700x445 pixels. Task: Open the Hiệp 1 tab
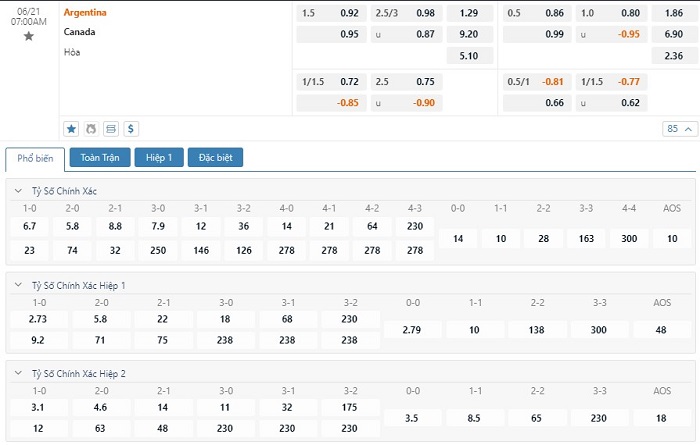pyautogui.click(x=159, y=158)
